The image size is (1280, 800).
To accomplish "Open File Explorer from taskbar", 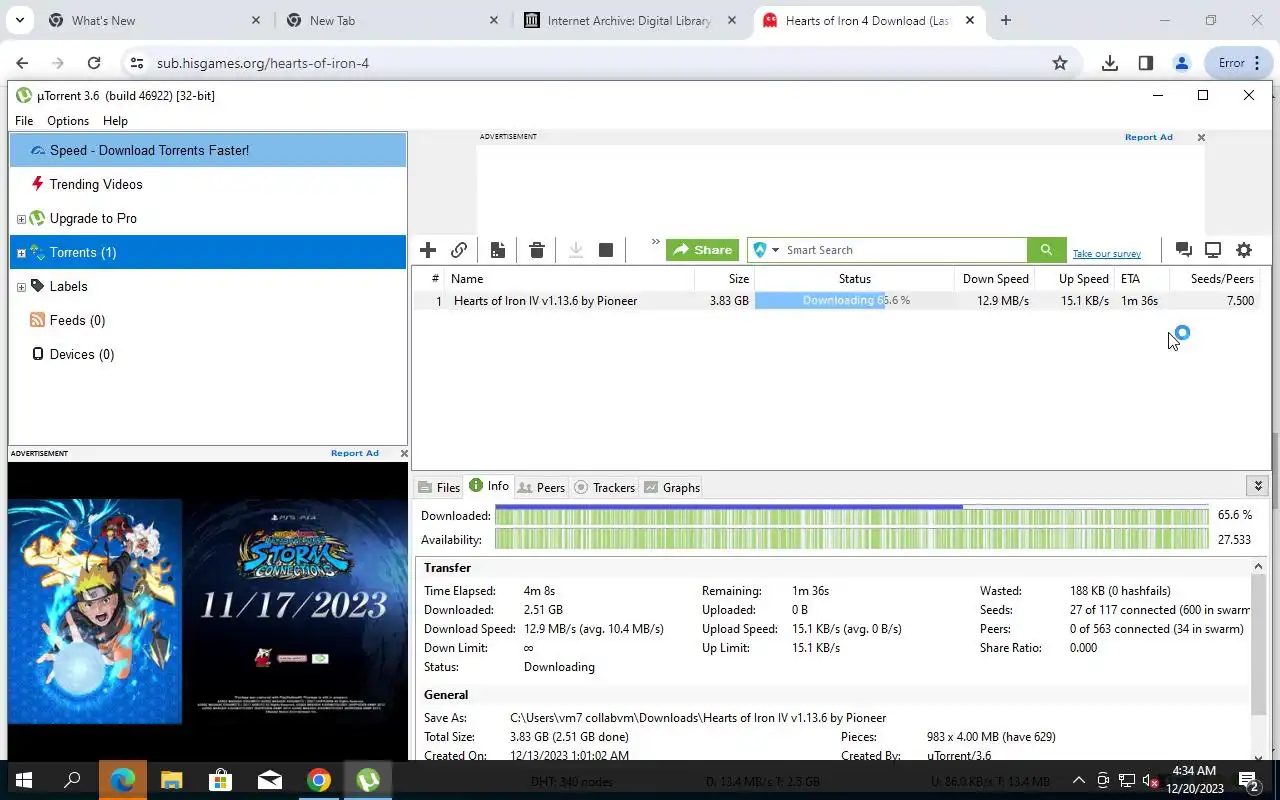I will click(172, 780).
